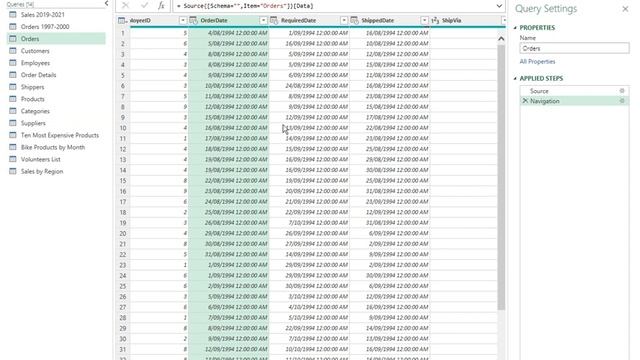Screen dimensions: 640x360
Task: Open the table options menu at grid corner
Action: click(122, 20)
